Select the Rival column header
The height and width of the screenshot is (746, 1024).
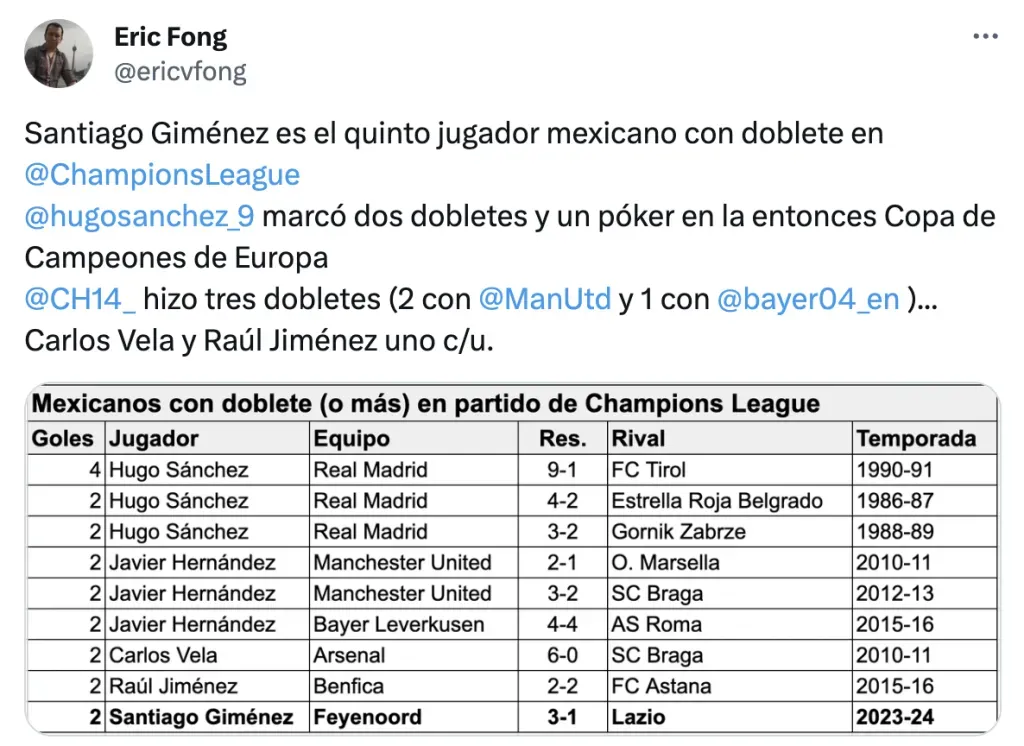(638, 438)
